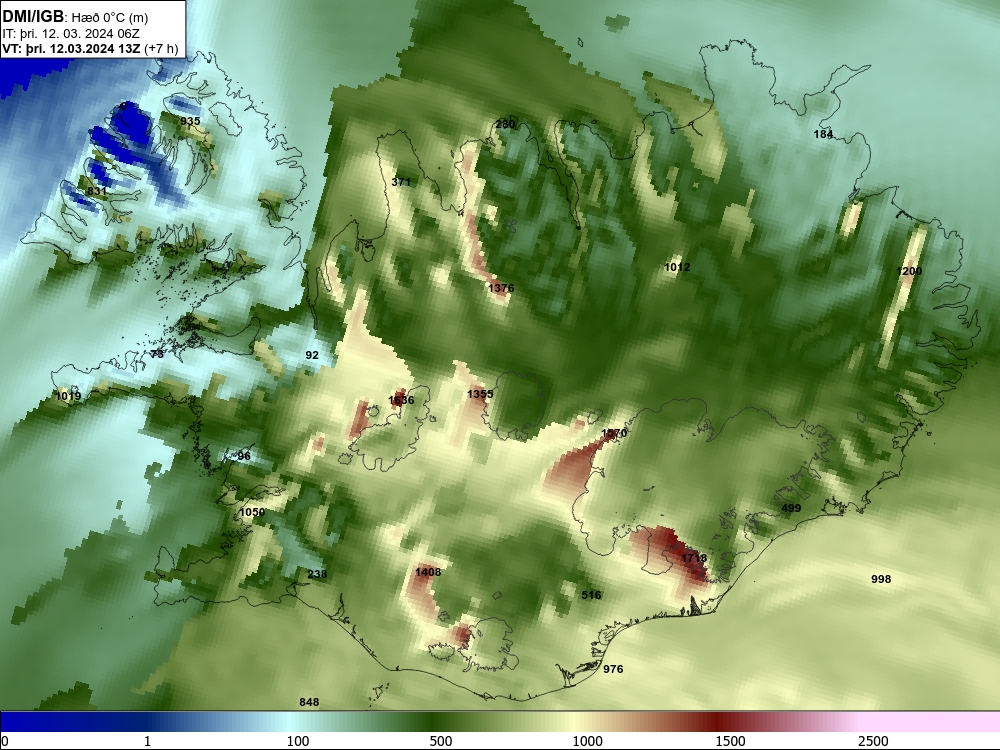Image resolution: width=1000 pixels, height=750 pixels.
Task: Click the 1355 height label
Action: pos(480,394)
